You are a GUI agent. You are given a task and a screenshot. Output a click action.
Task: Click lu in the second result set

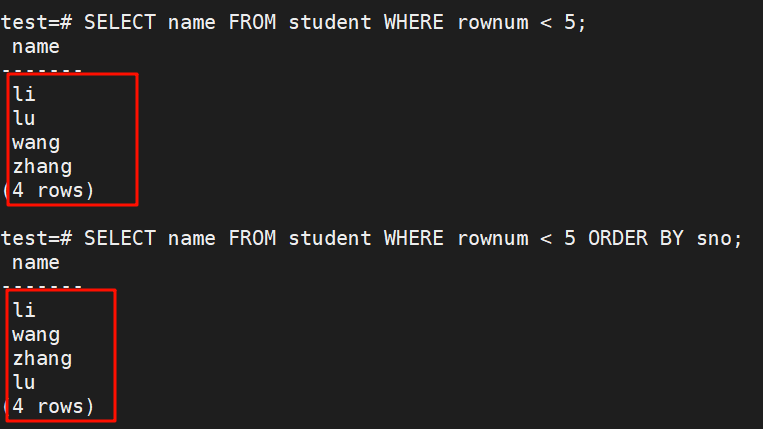24,382
